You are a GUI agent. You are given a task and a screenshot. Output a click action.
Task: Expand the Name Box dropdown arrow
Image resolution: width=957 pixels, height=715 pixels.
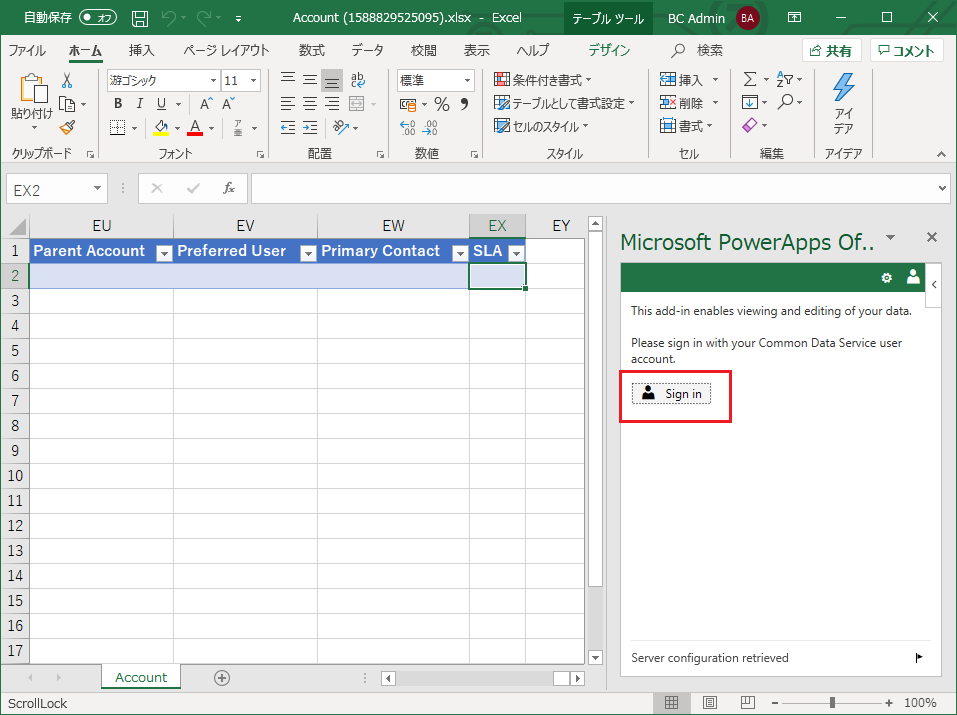(97, 188)
